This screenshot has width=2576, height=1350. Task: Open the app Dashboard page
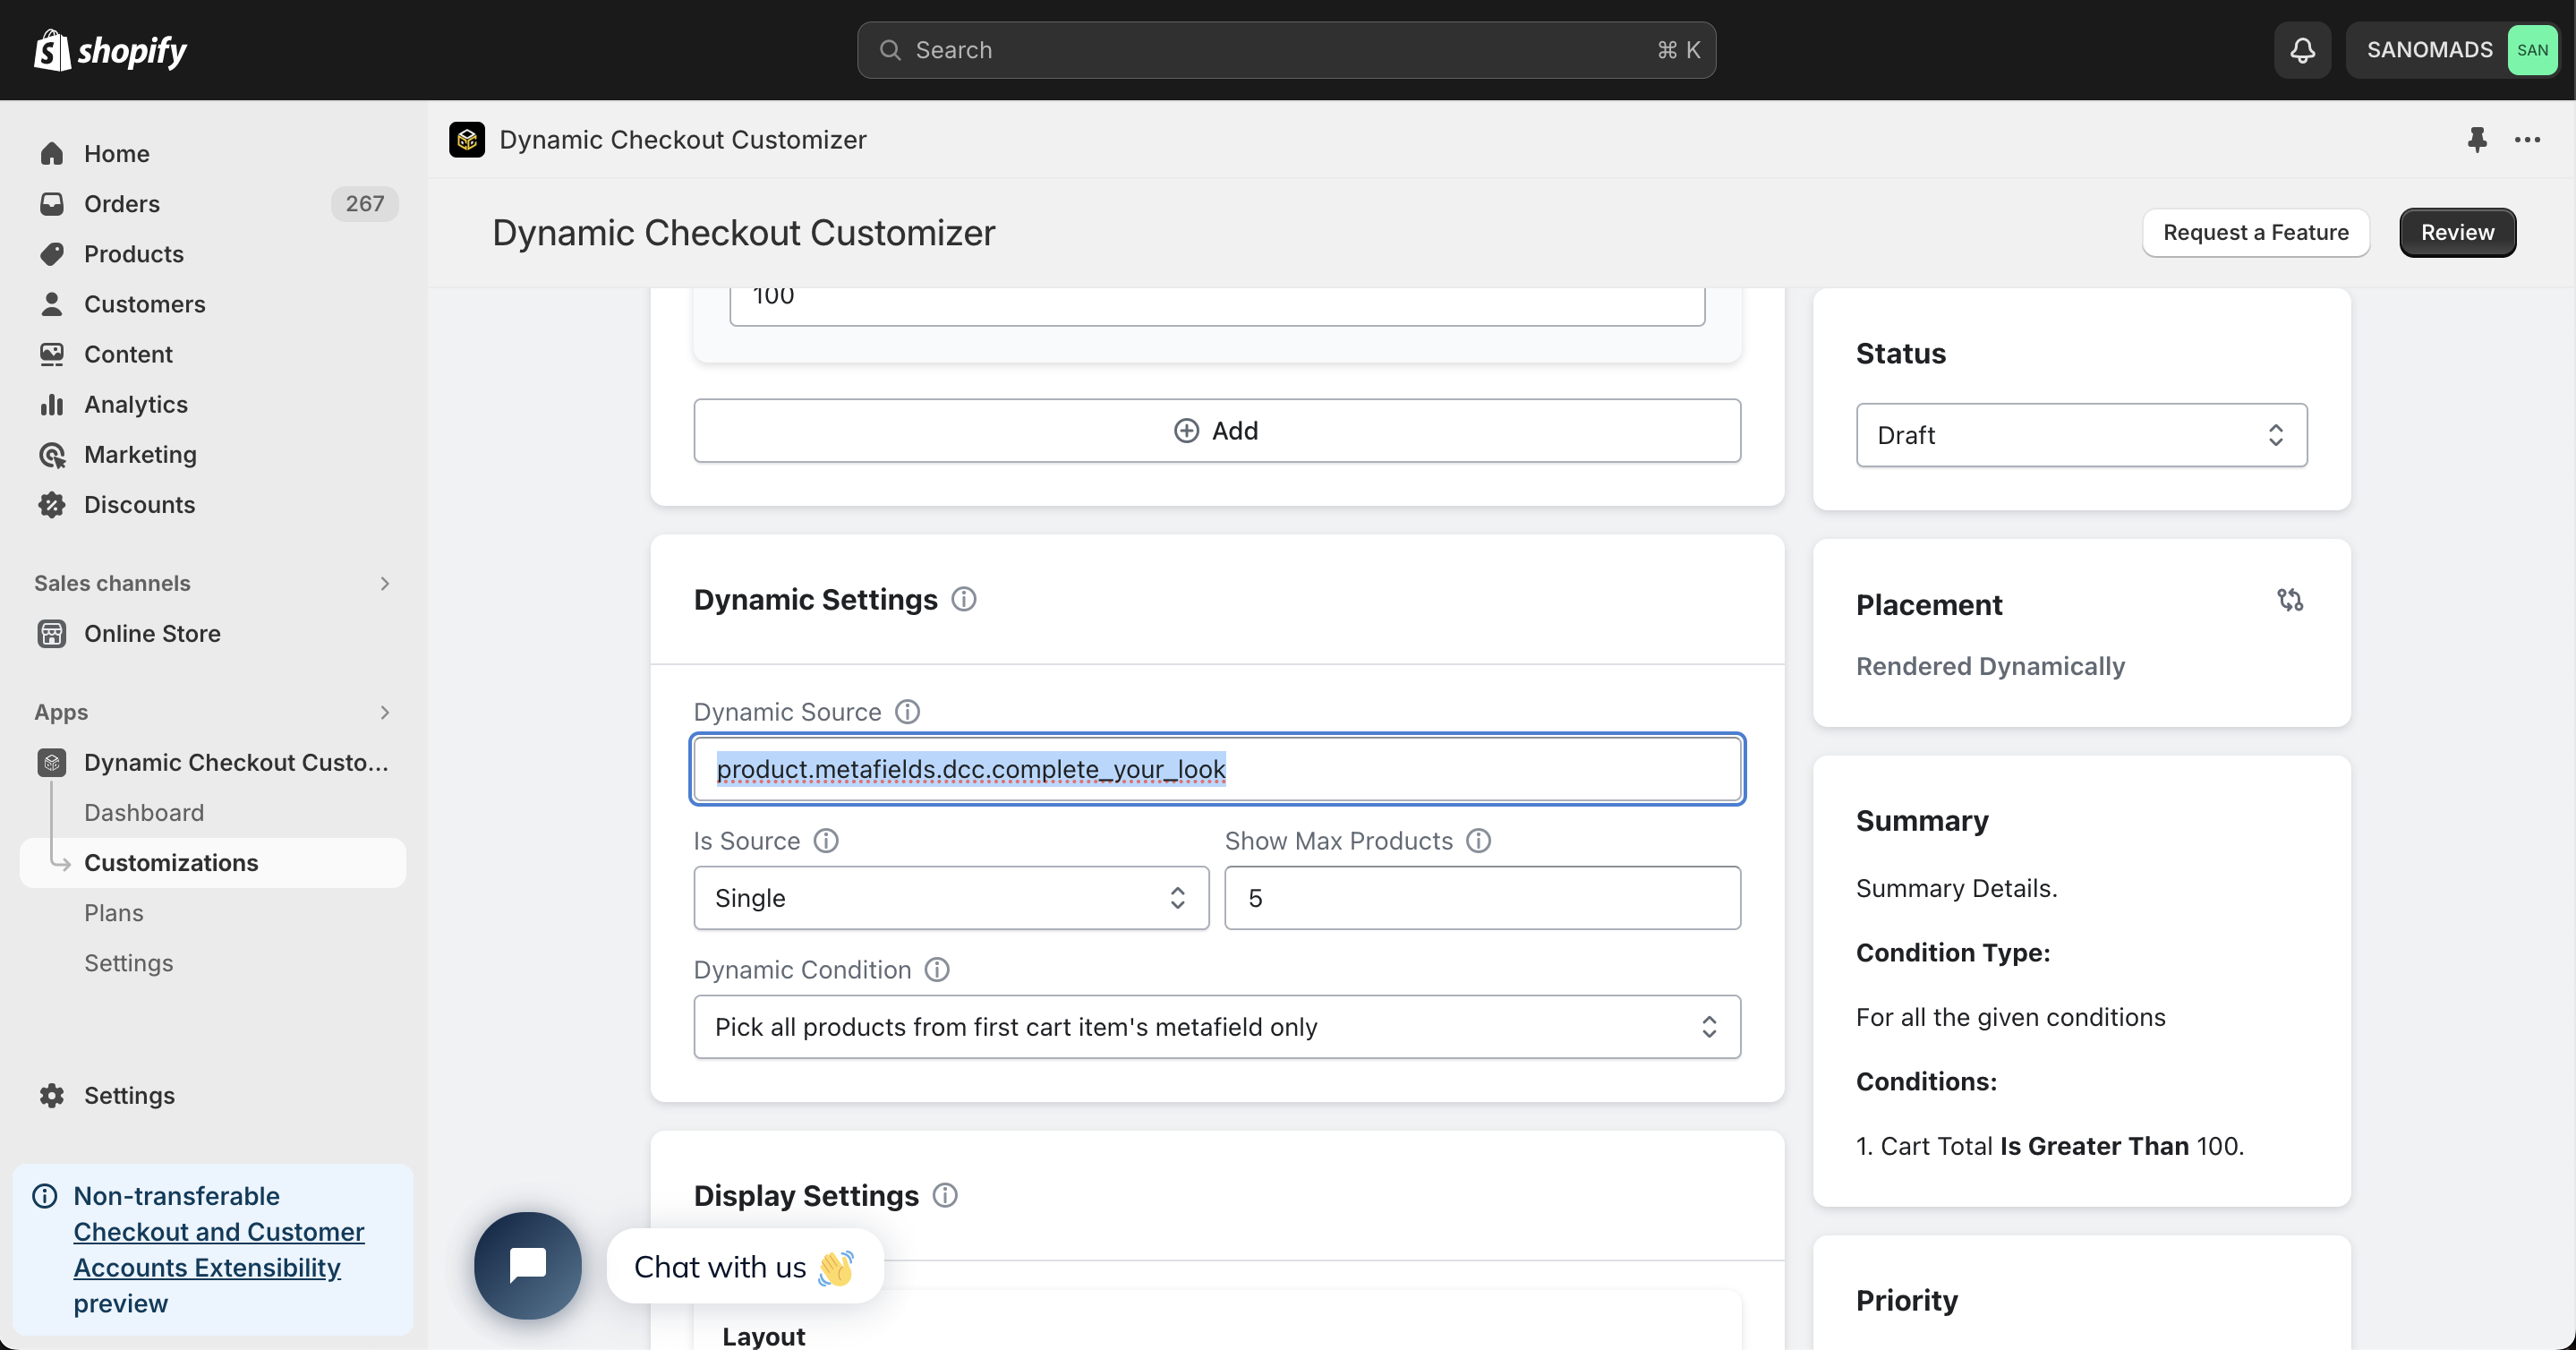[144, 812]
